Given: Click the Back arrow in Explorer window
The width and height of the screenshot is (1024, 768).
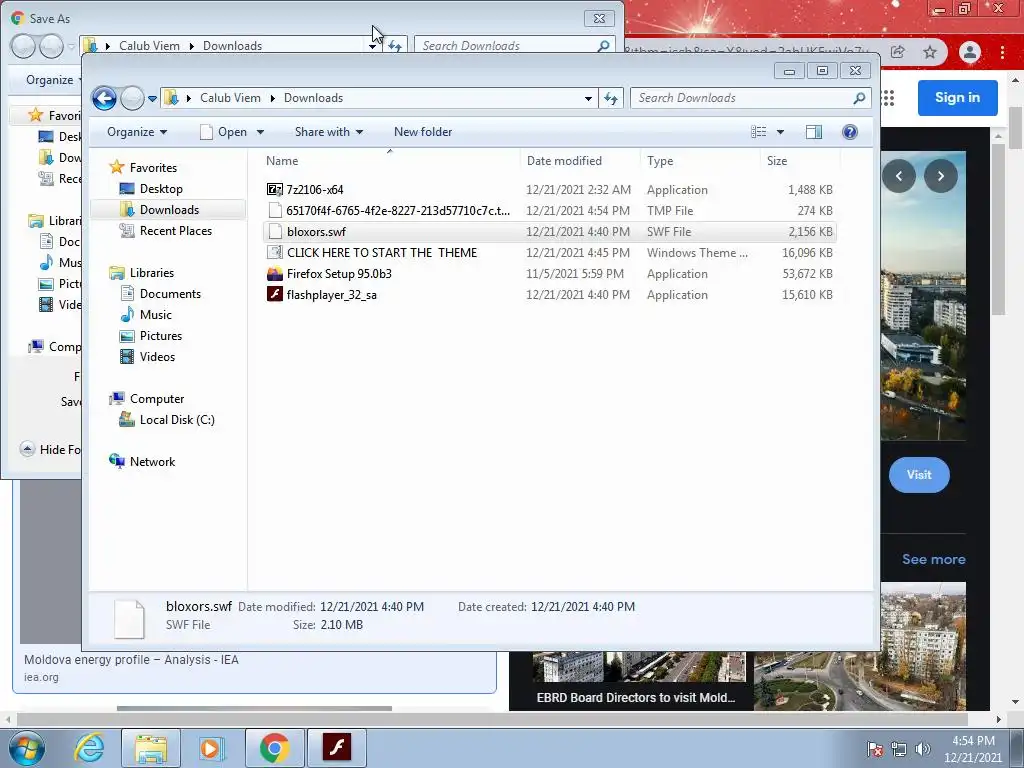Looking at the screenshot, I should click(x=104, y=99).
